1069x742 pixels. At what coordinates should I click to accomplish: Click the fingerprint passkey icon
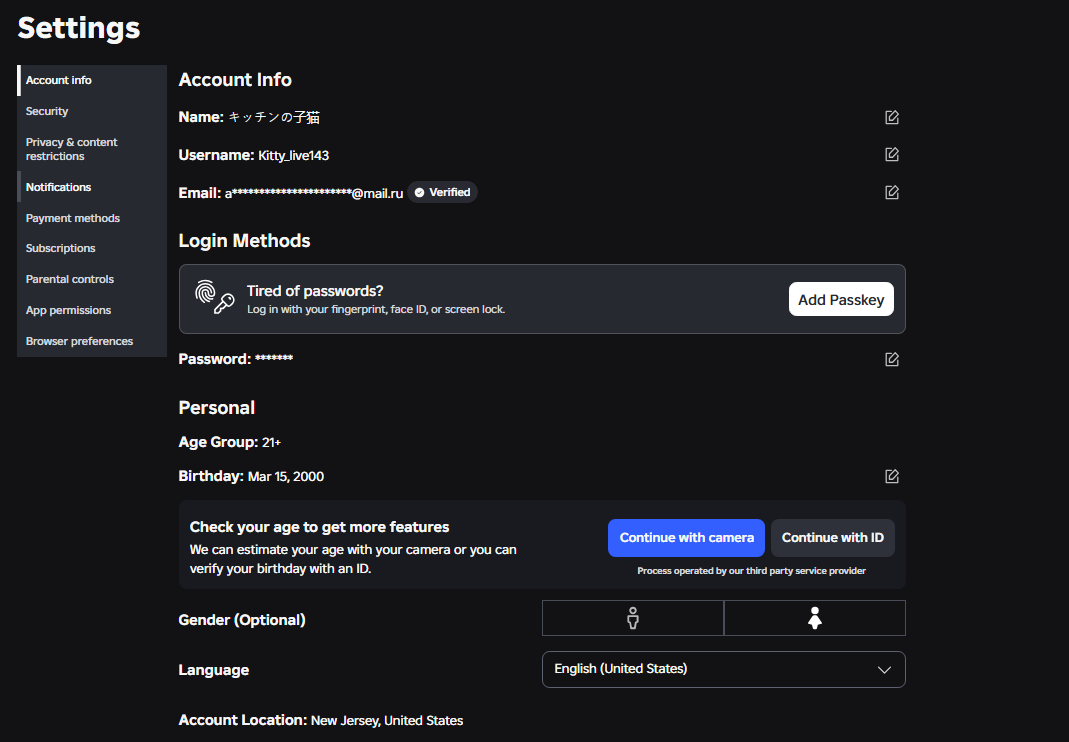(214, 298)
